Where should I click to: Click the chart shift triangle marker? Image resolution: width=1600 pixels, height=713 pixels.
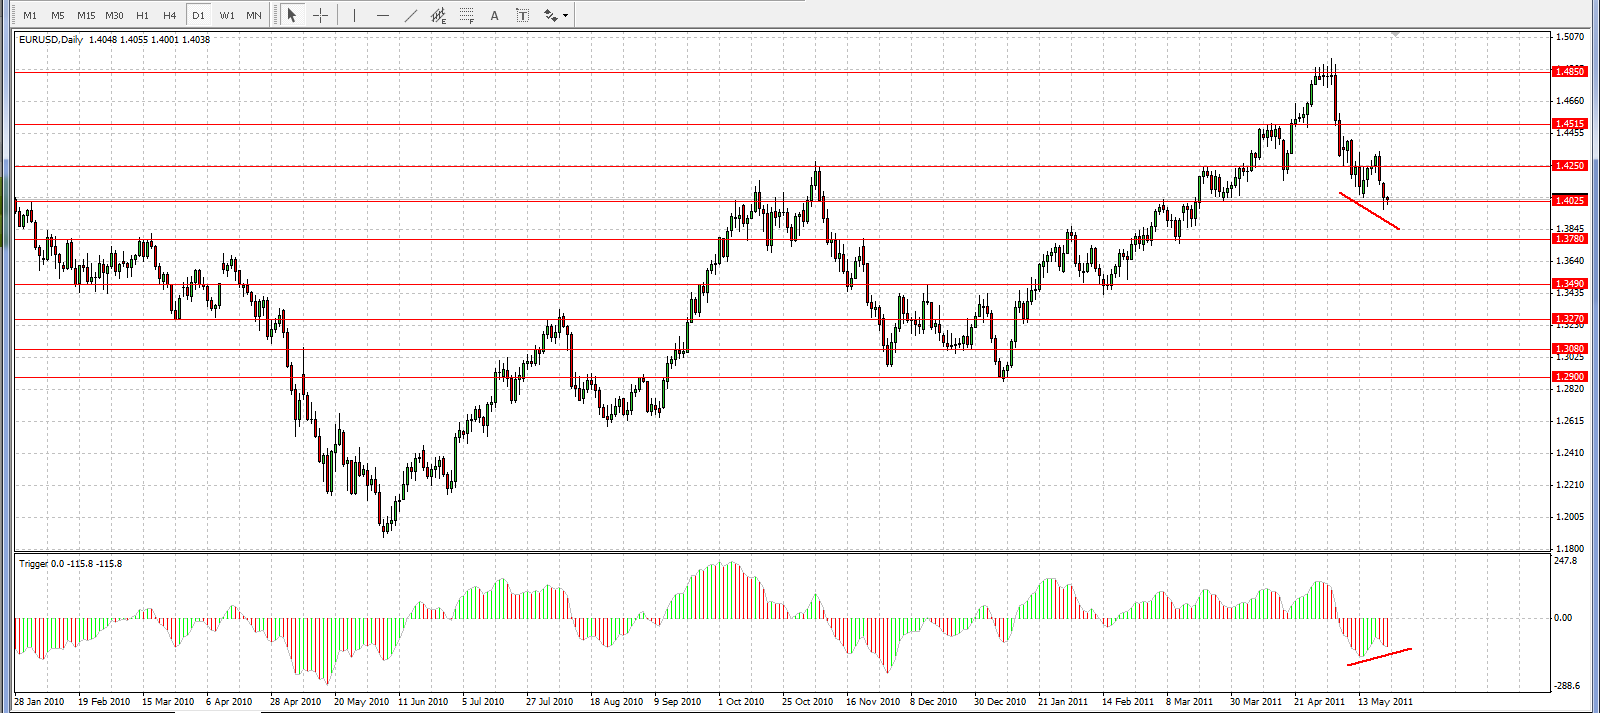tap(1395, 35)
